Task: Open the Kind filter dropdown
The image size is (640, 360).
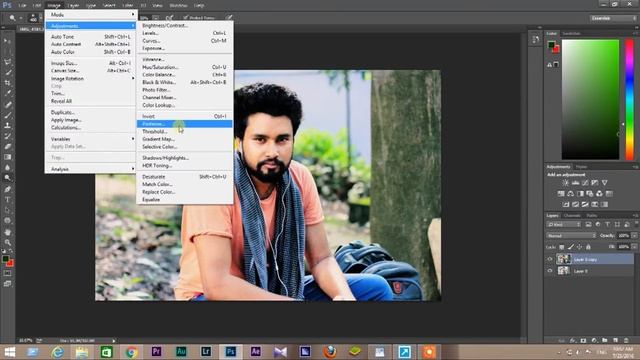Action: click(564, 224)
